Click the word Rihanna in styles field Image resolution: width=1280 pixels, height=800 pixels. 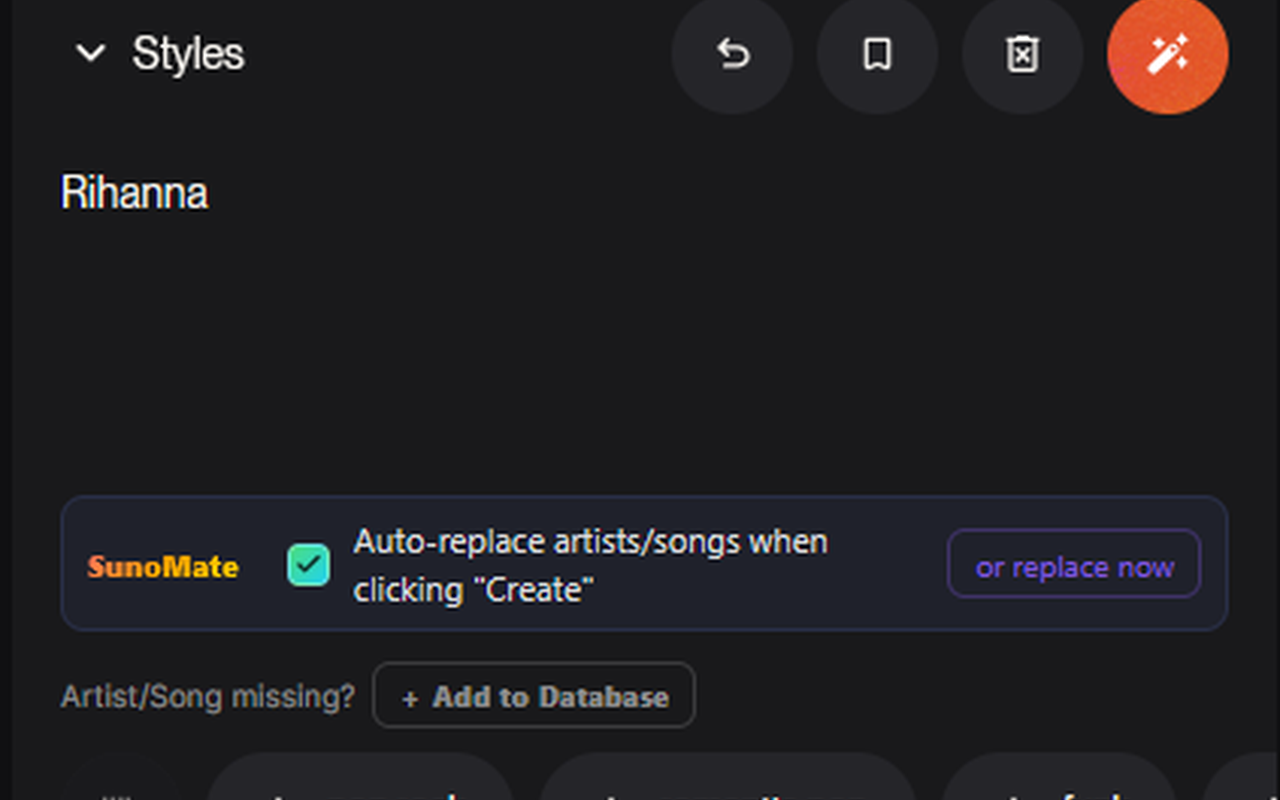134,193
